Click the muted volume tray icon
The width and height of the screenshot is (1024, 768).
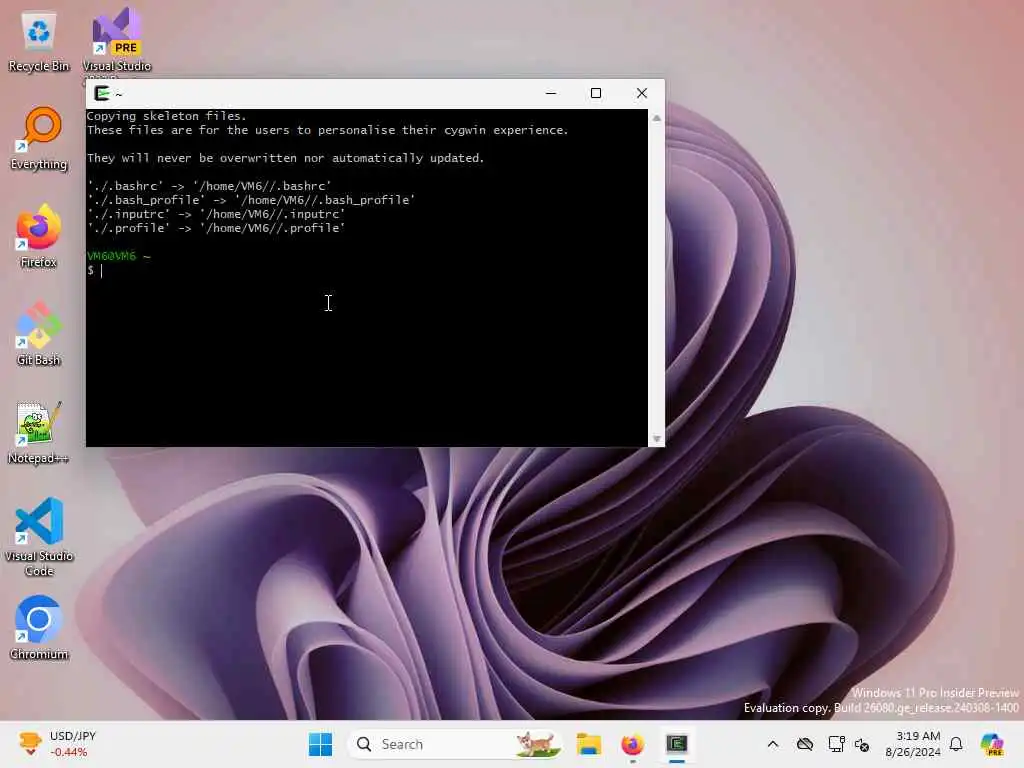861,744
